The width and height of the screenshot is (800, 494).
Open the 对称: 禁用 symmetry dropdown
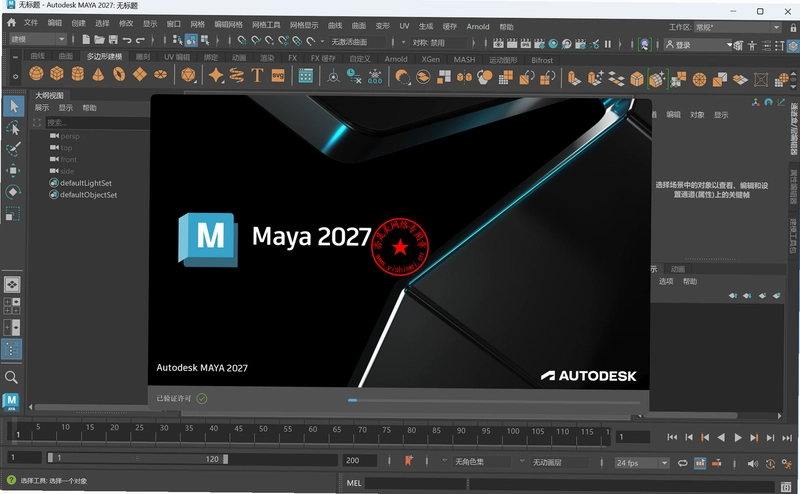438,43
